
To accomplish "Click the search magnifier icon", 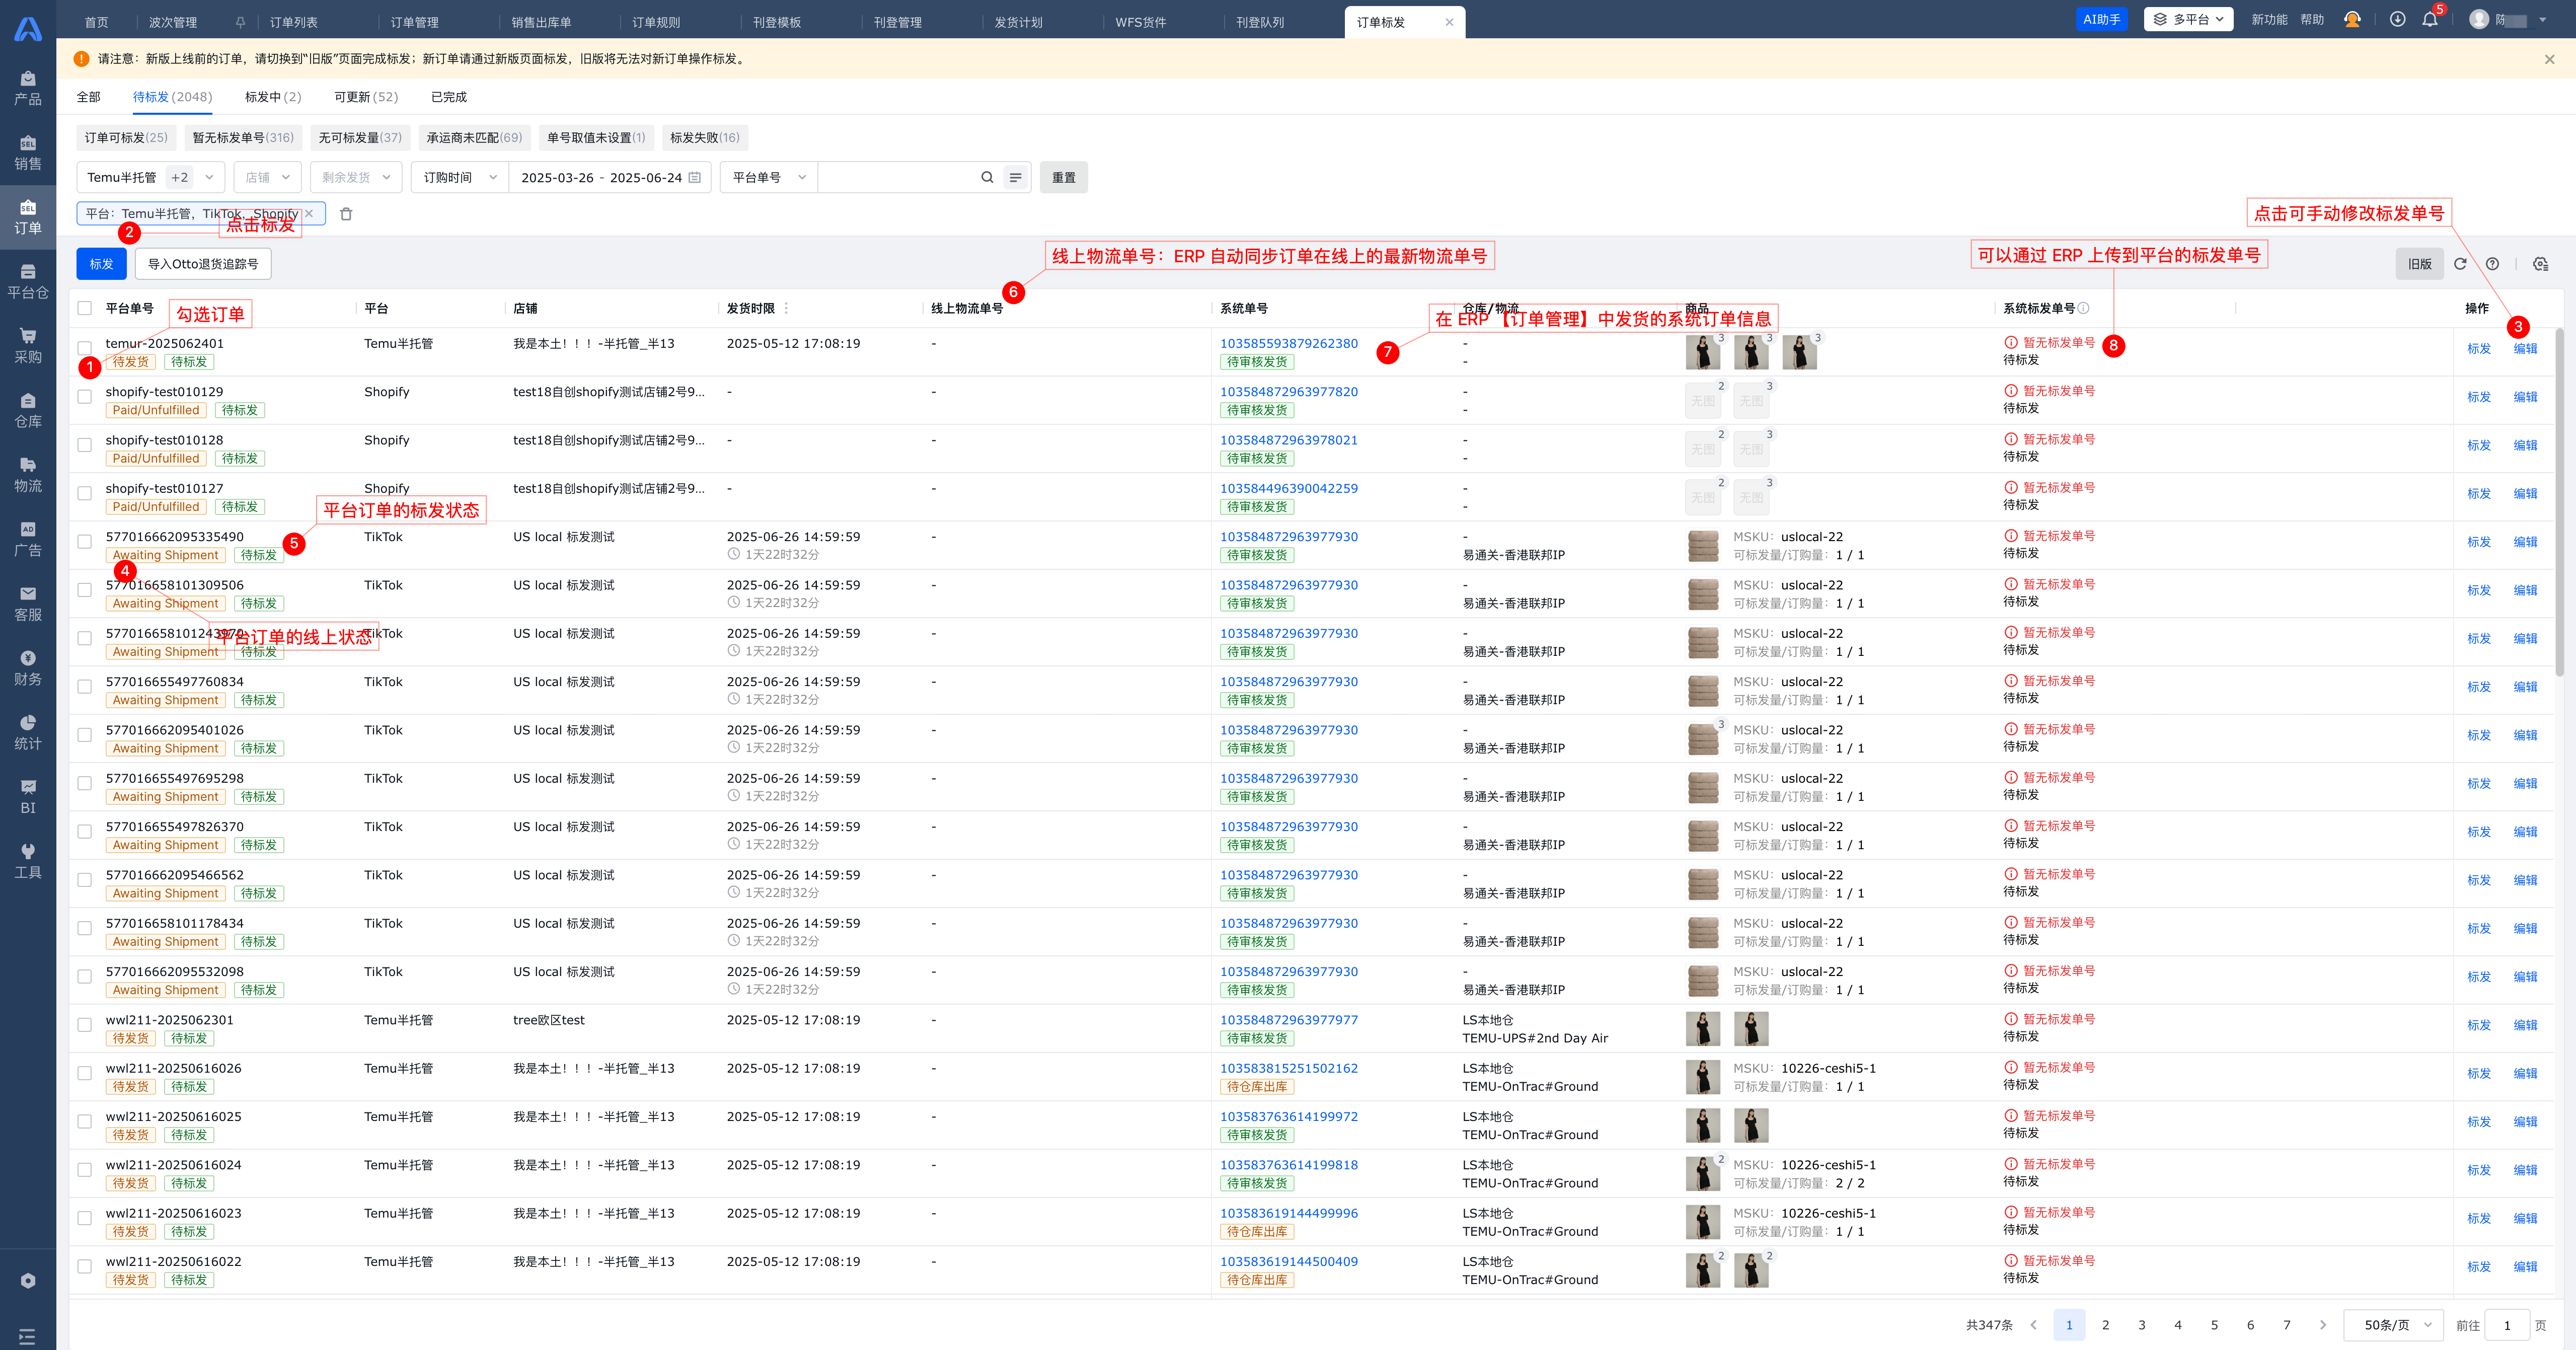I will pyautogui.click(x=987, y=178).
